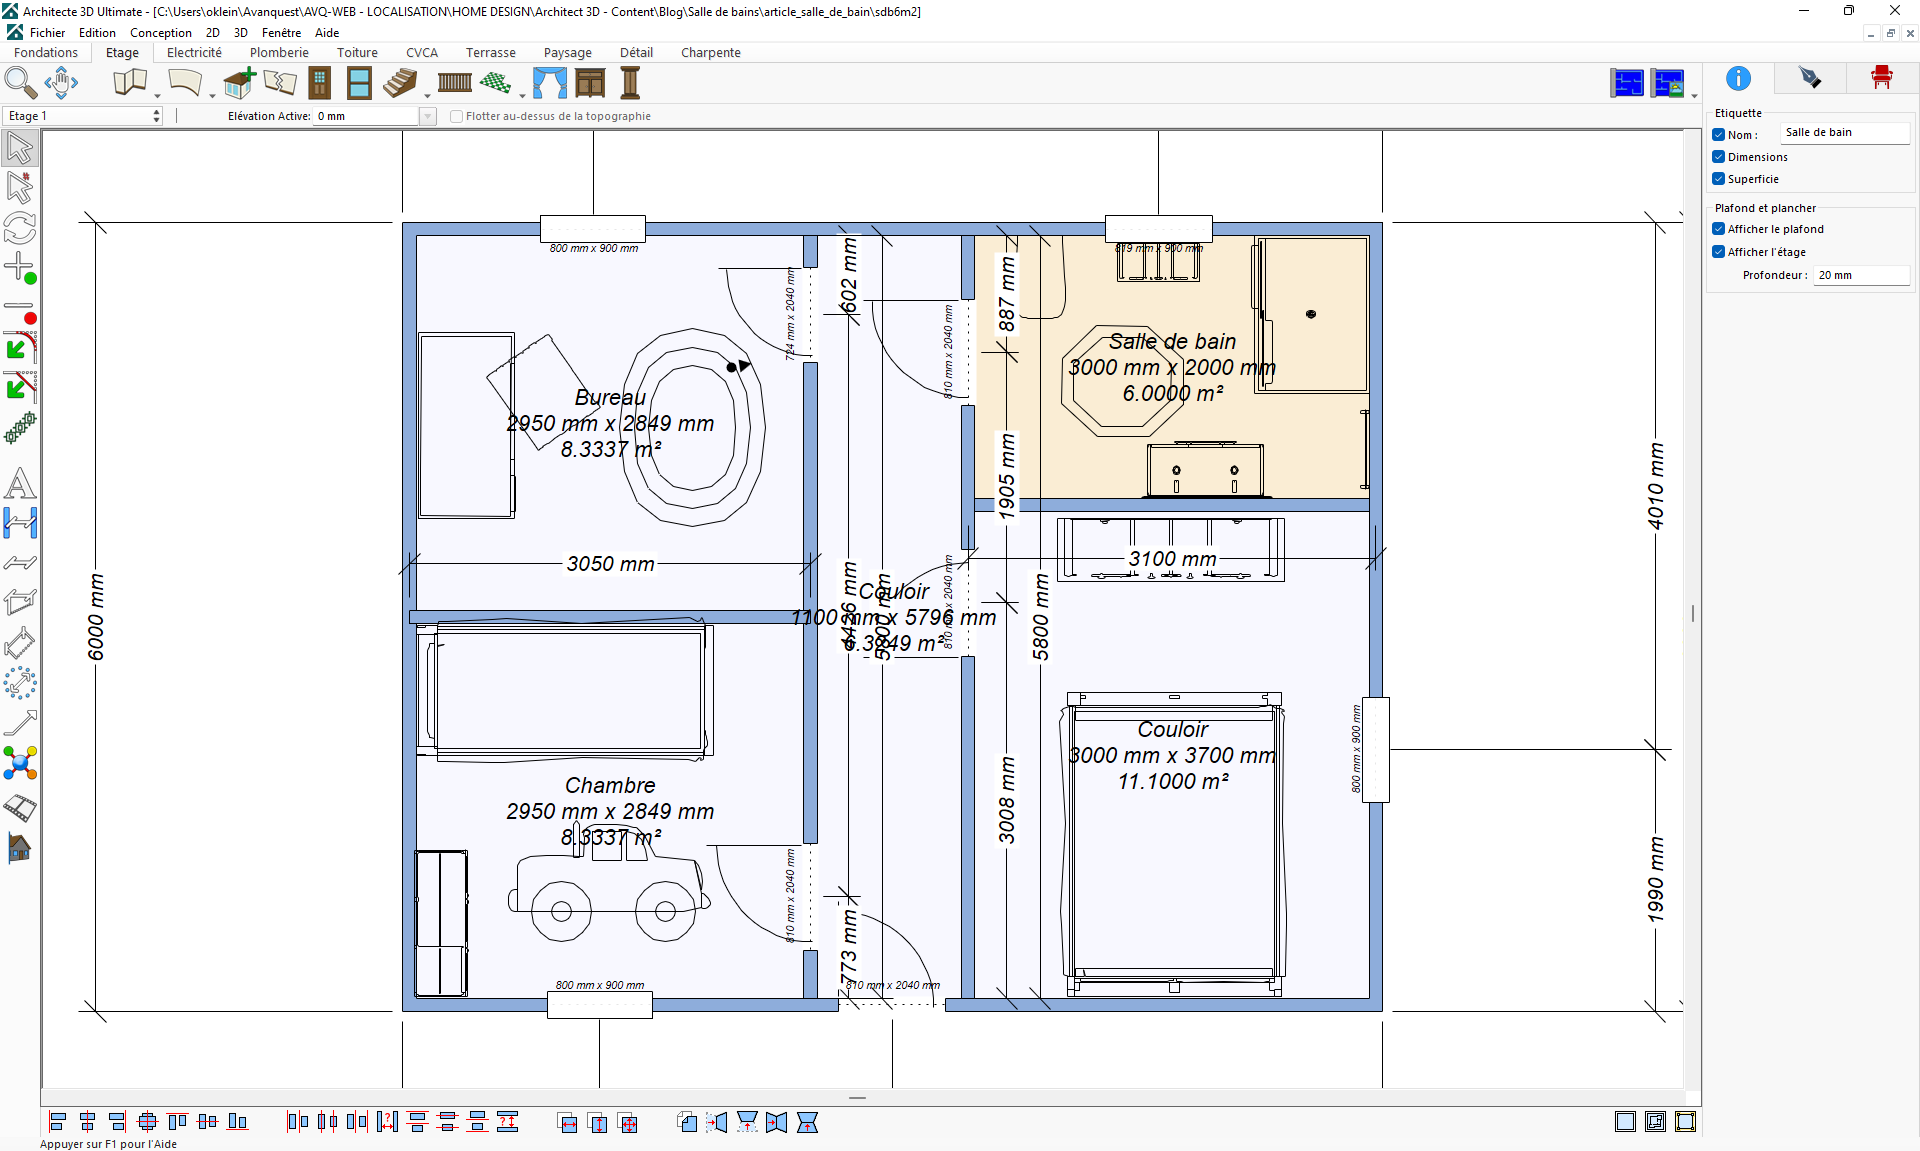The width and height of the screenshot is (1920, 1151).
Task: Uncheck the Superficie checkbox
Action: [1719, 179]
